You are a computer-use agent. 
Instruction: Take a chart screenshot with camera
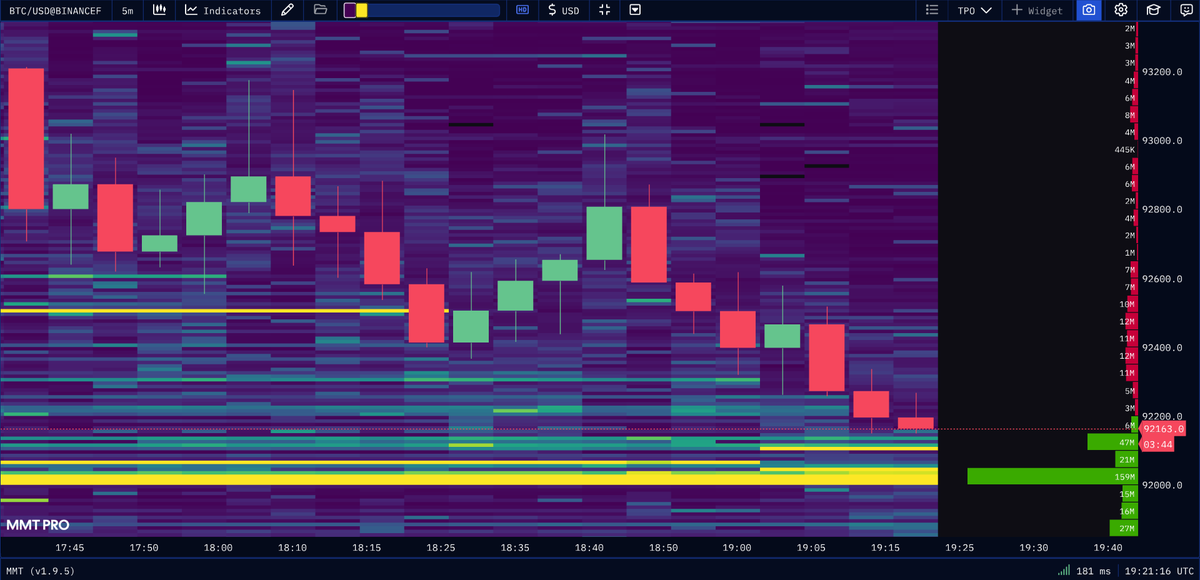click(1088, 10)
